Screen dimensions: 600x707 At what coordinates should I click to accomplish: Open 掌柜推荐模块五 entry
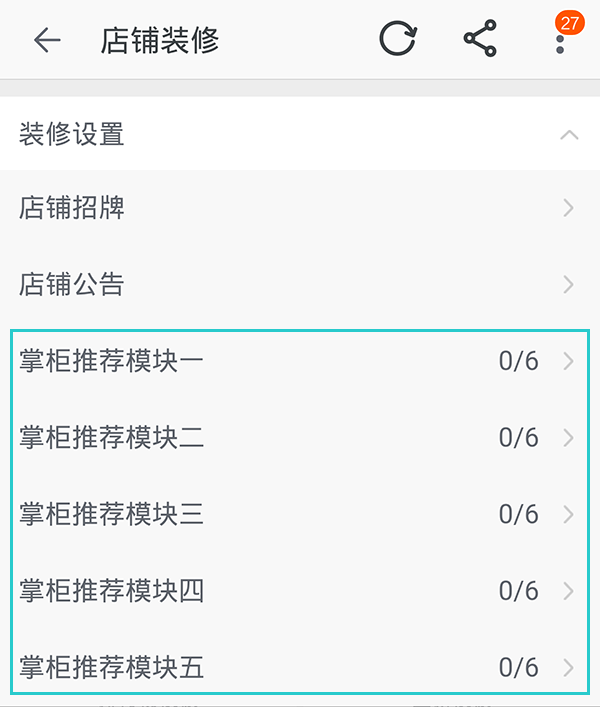112,667
